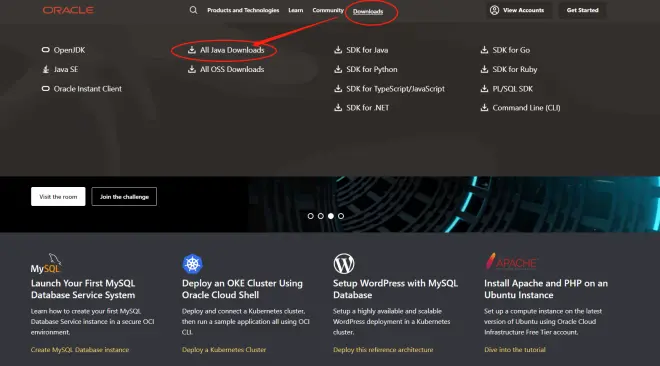This screenshot has width=660, height=366.
Task: Click the Apache feather logo
Action: tap(511, 262)
